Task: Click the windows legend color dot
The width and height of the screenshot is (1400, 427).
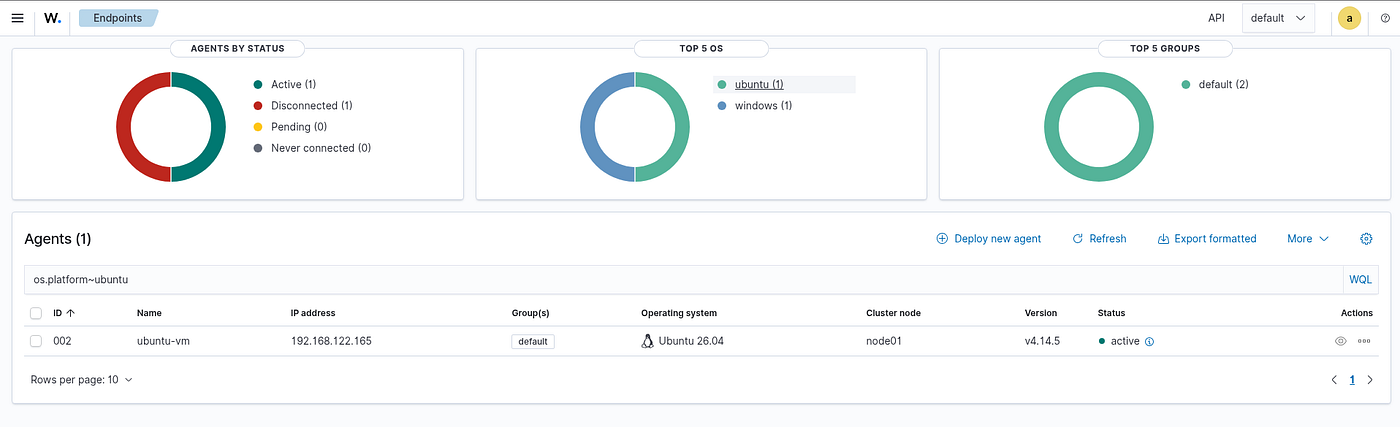Action: tap(722, 106)
